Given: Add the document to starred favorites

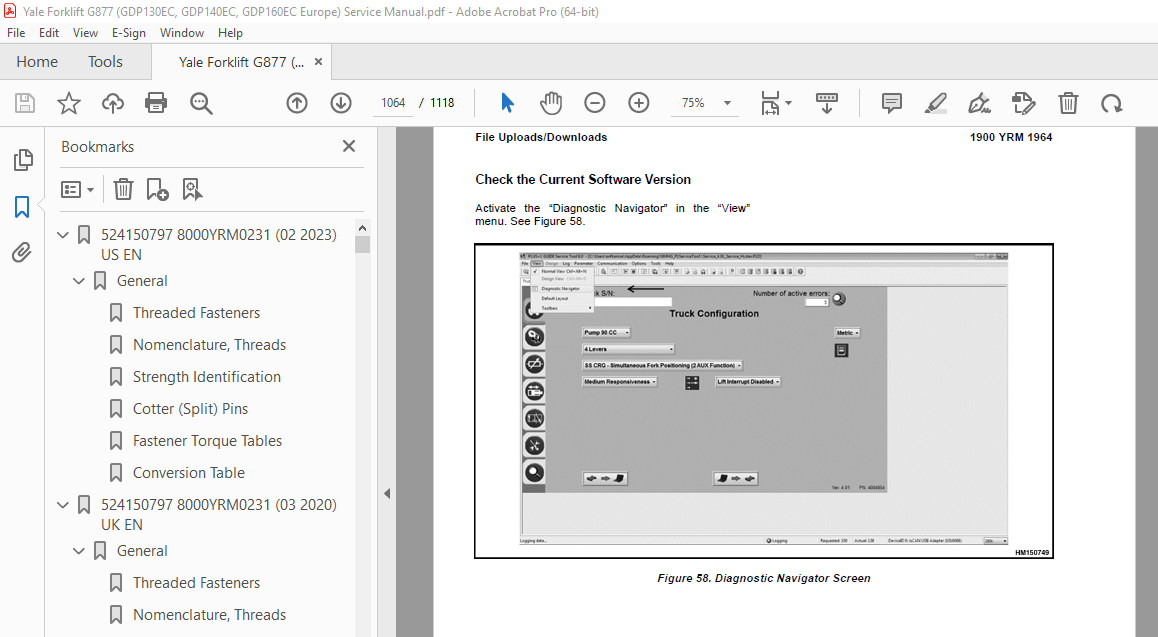Looking at the screenshot, I should click(x=69, y=103).
